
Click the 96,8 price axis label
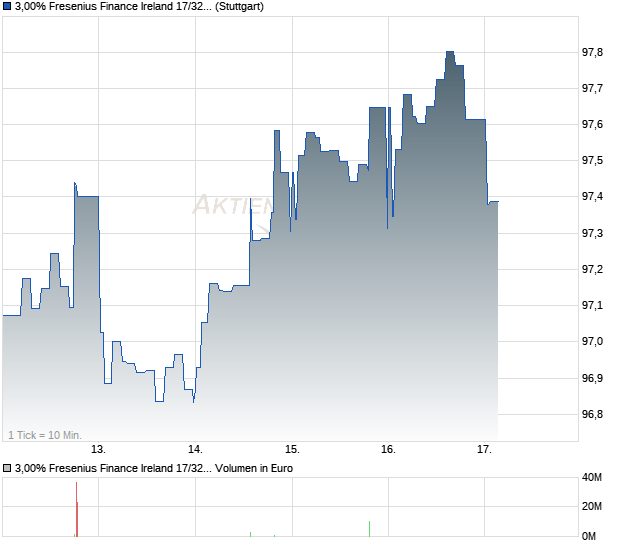click(x=592, y=414)
